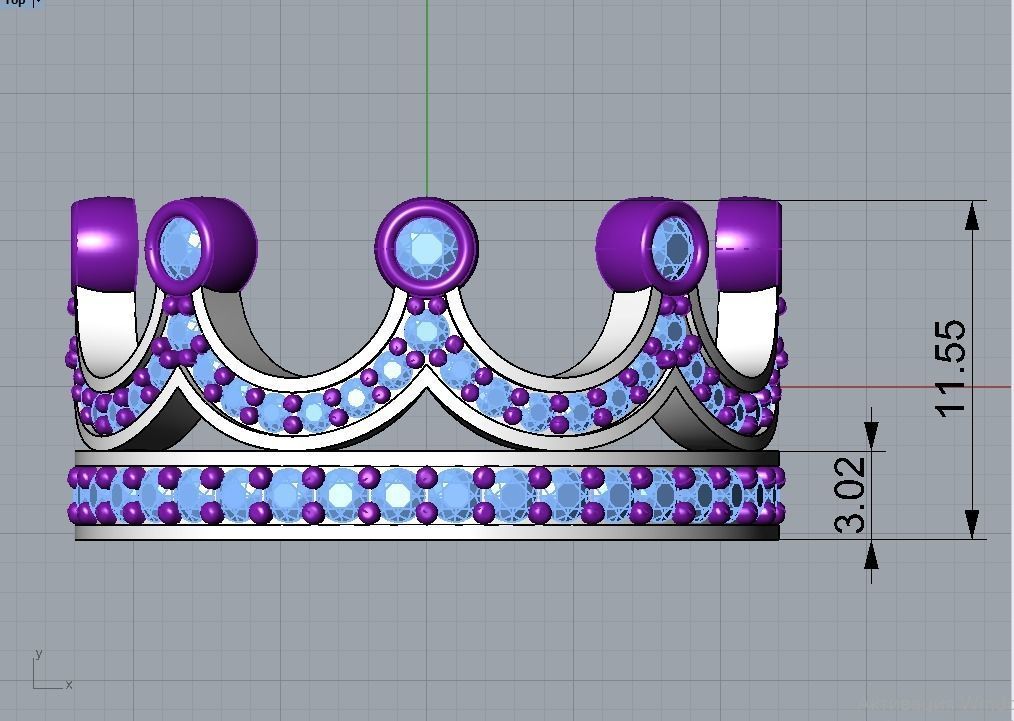Select the center bezel gemstone atop the crown
This screenshot has width=1014, height=721.
pyautogui.click(x=426, y=248)
